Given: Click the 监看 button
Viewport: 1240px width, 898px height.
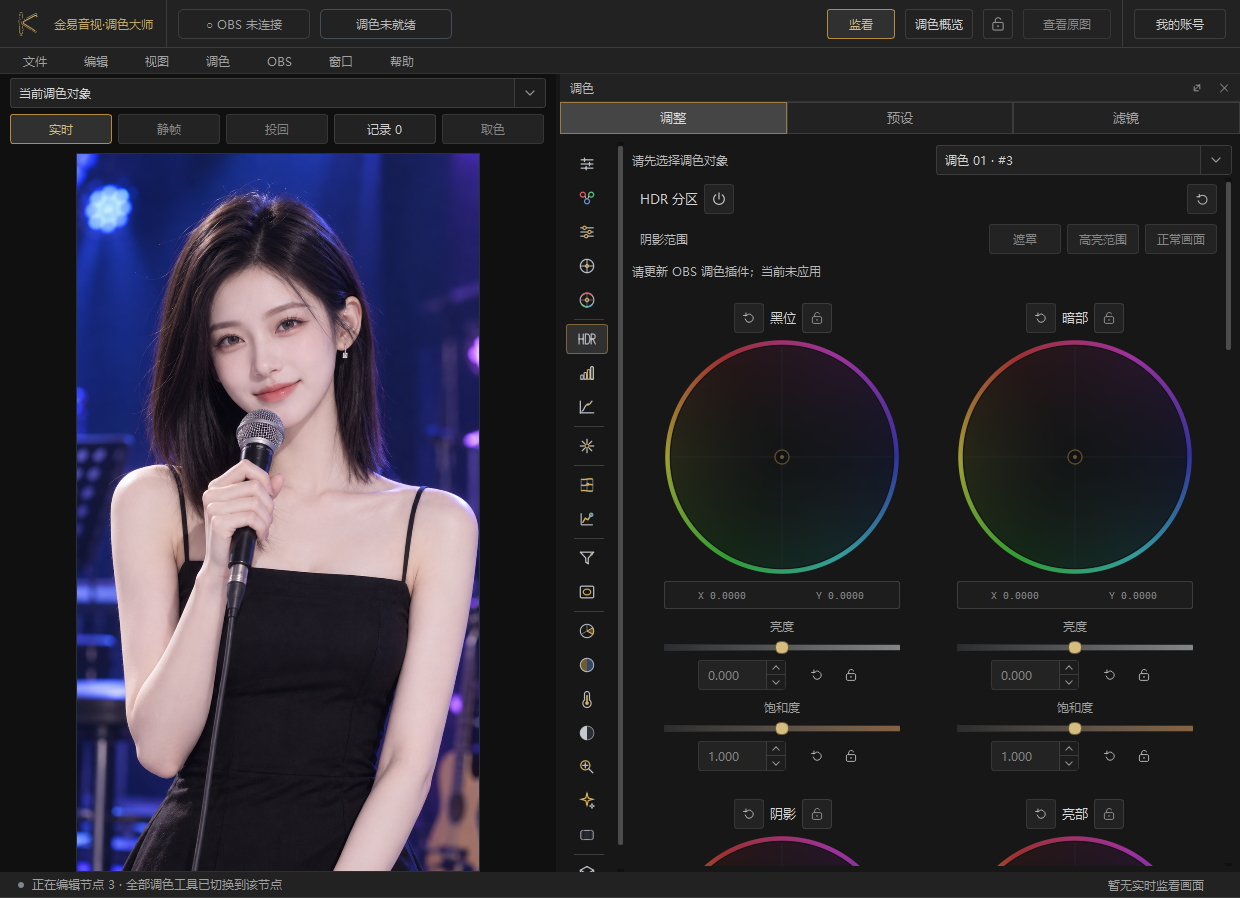Looking at the screenshot, I should point(861,24).
